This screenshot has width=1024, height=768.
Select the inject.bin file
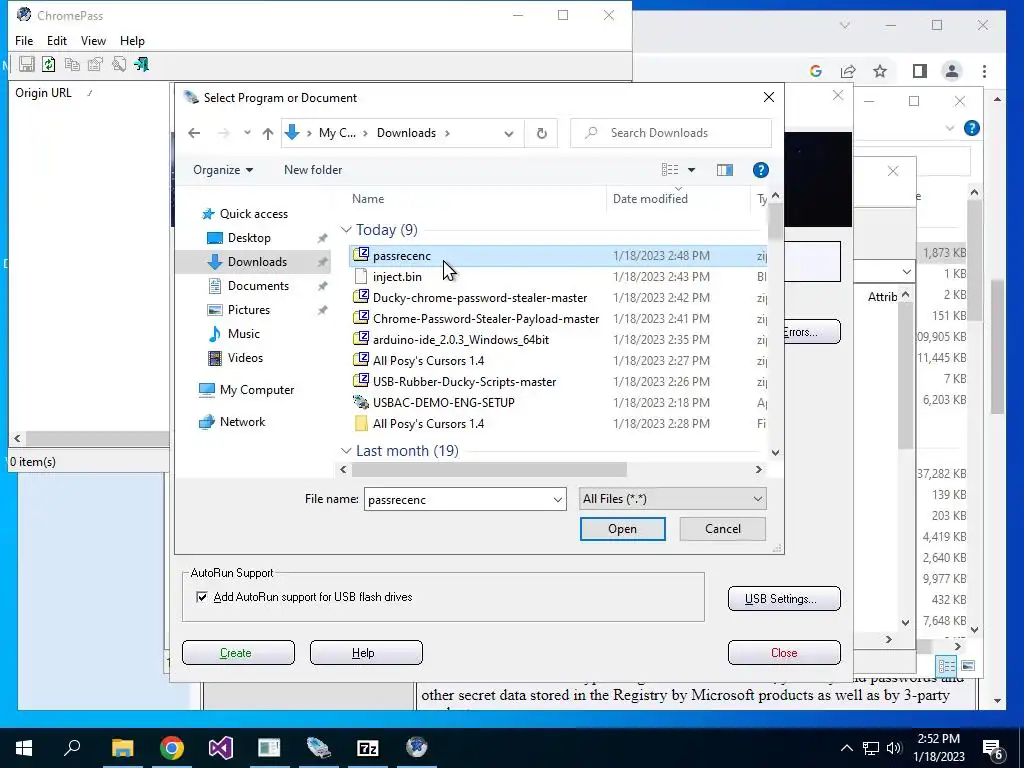[558, 277]
